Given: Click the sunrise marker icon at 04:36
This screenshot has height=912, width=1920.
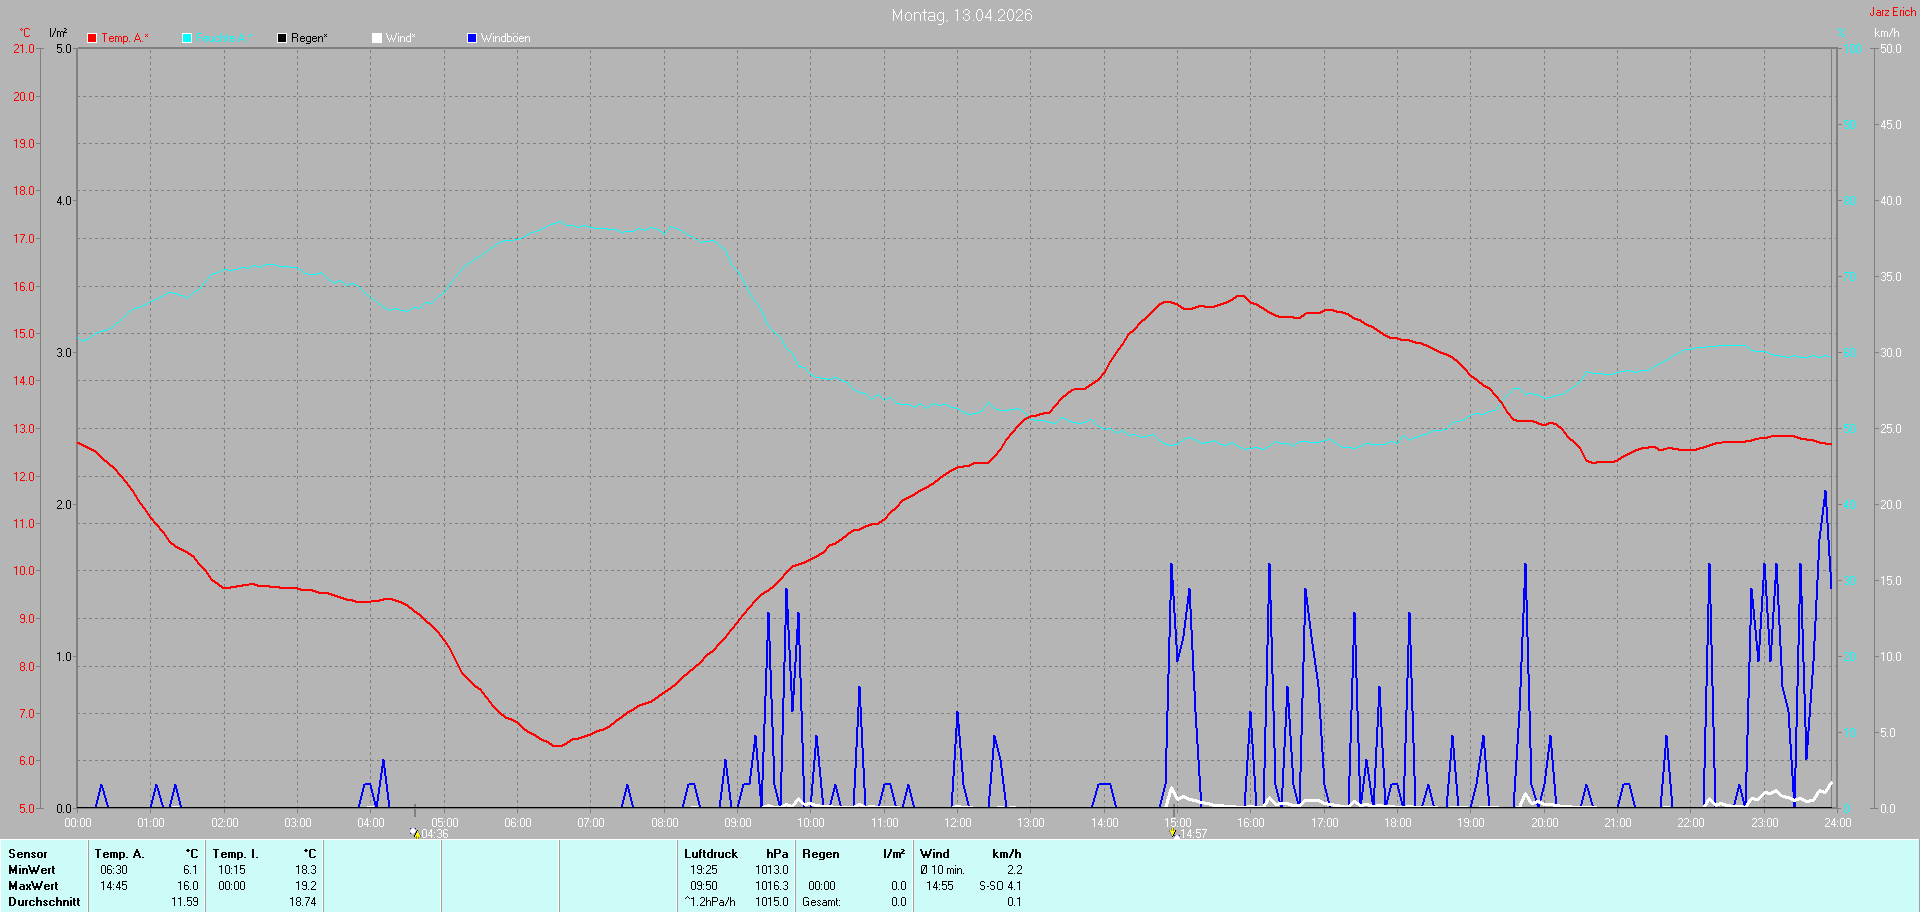Looking at the screenshot, I should pyautogui.click(x=415, y=832).
